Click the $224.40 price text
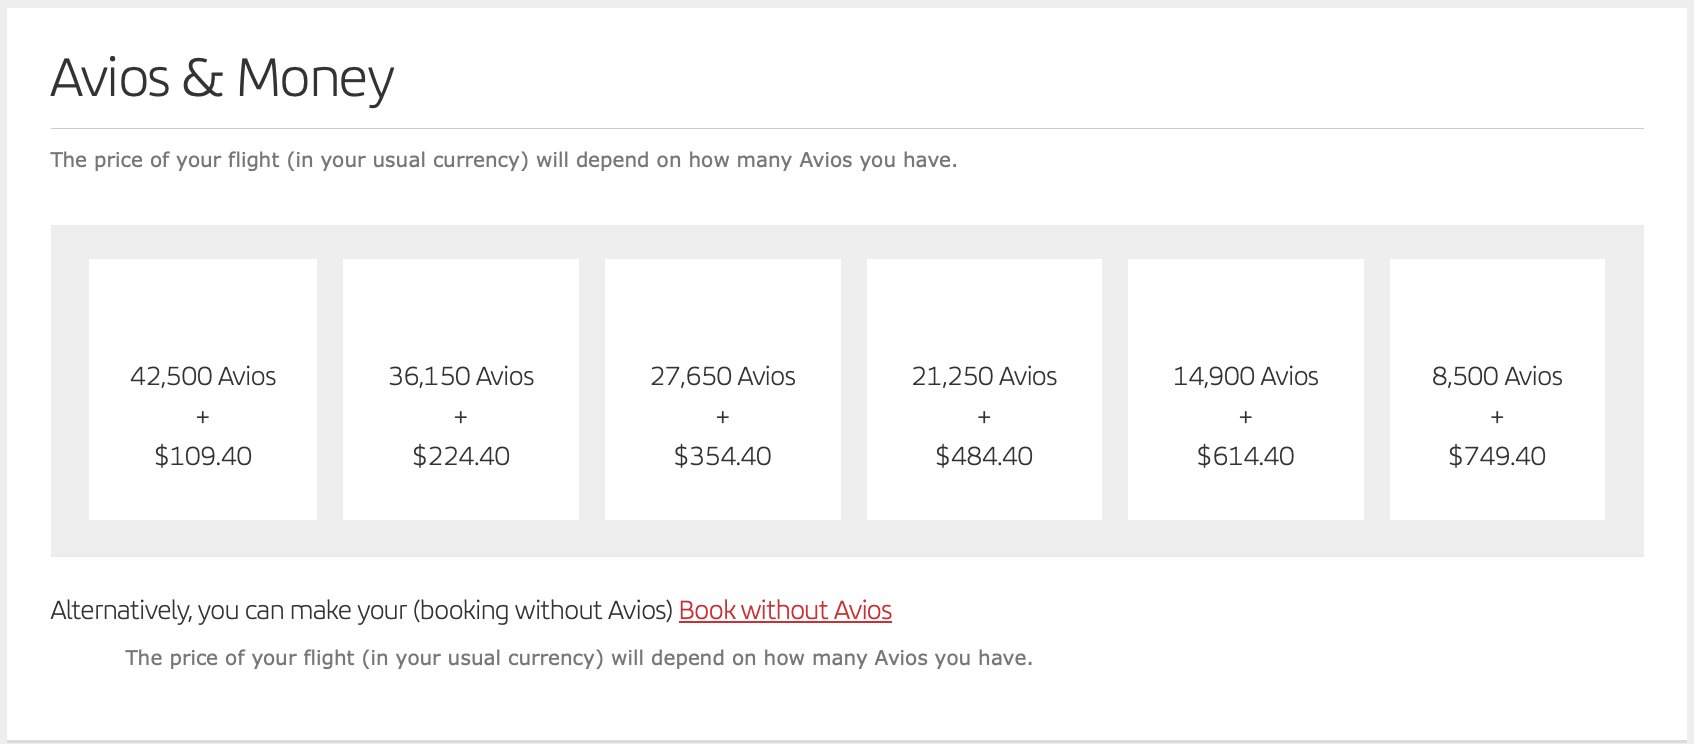Screen dimensions: 1694x744 (x=461, y=456)
